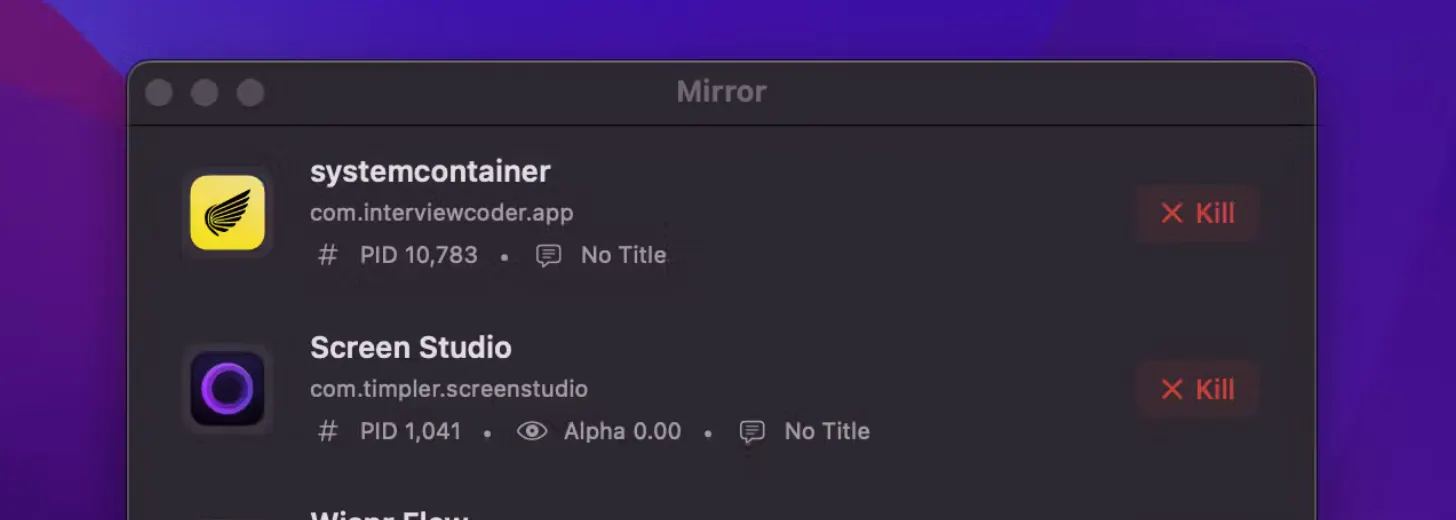Screen dimensions: 1456x520
Task: Click the speech bubble icon in Screen Studio row
Action: [x=752, y=432]
